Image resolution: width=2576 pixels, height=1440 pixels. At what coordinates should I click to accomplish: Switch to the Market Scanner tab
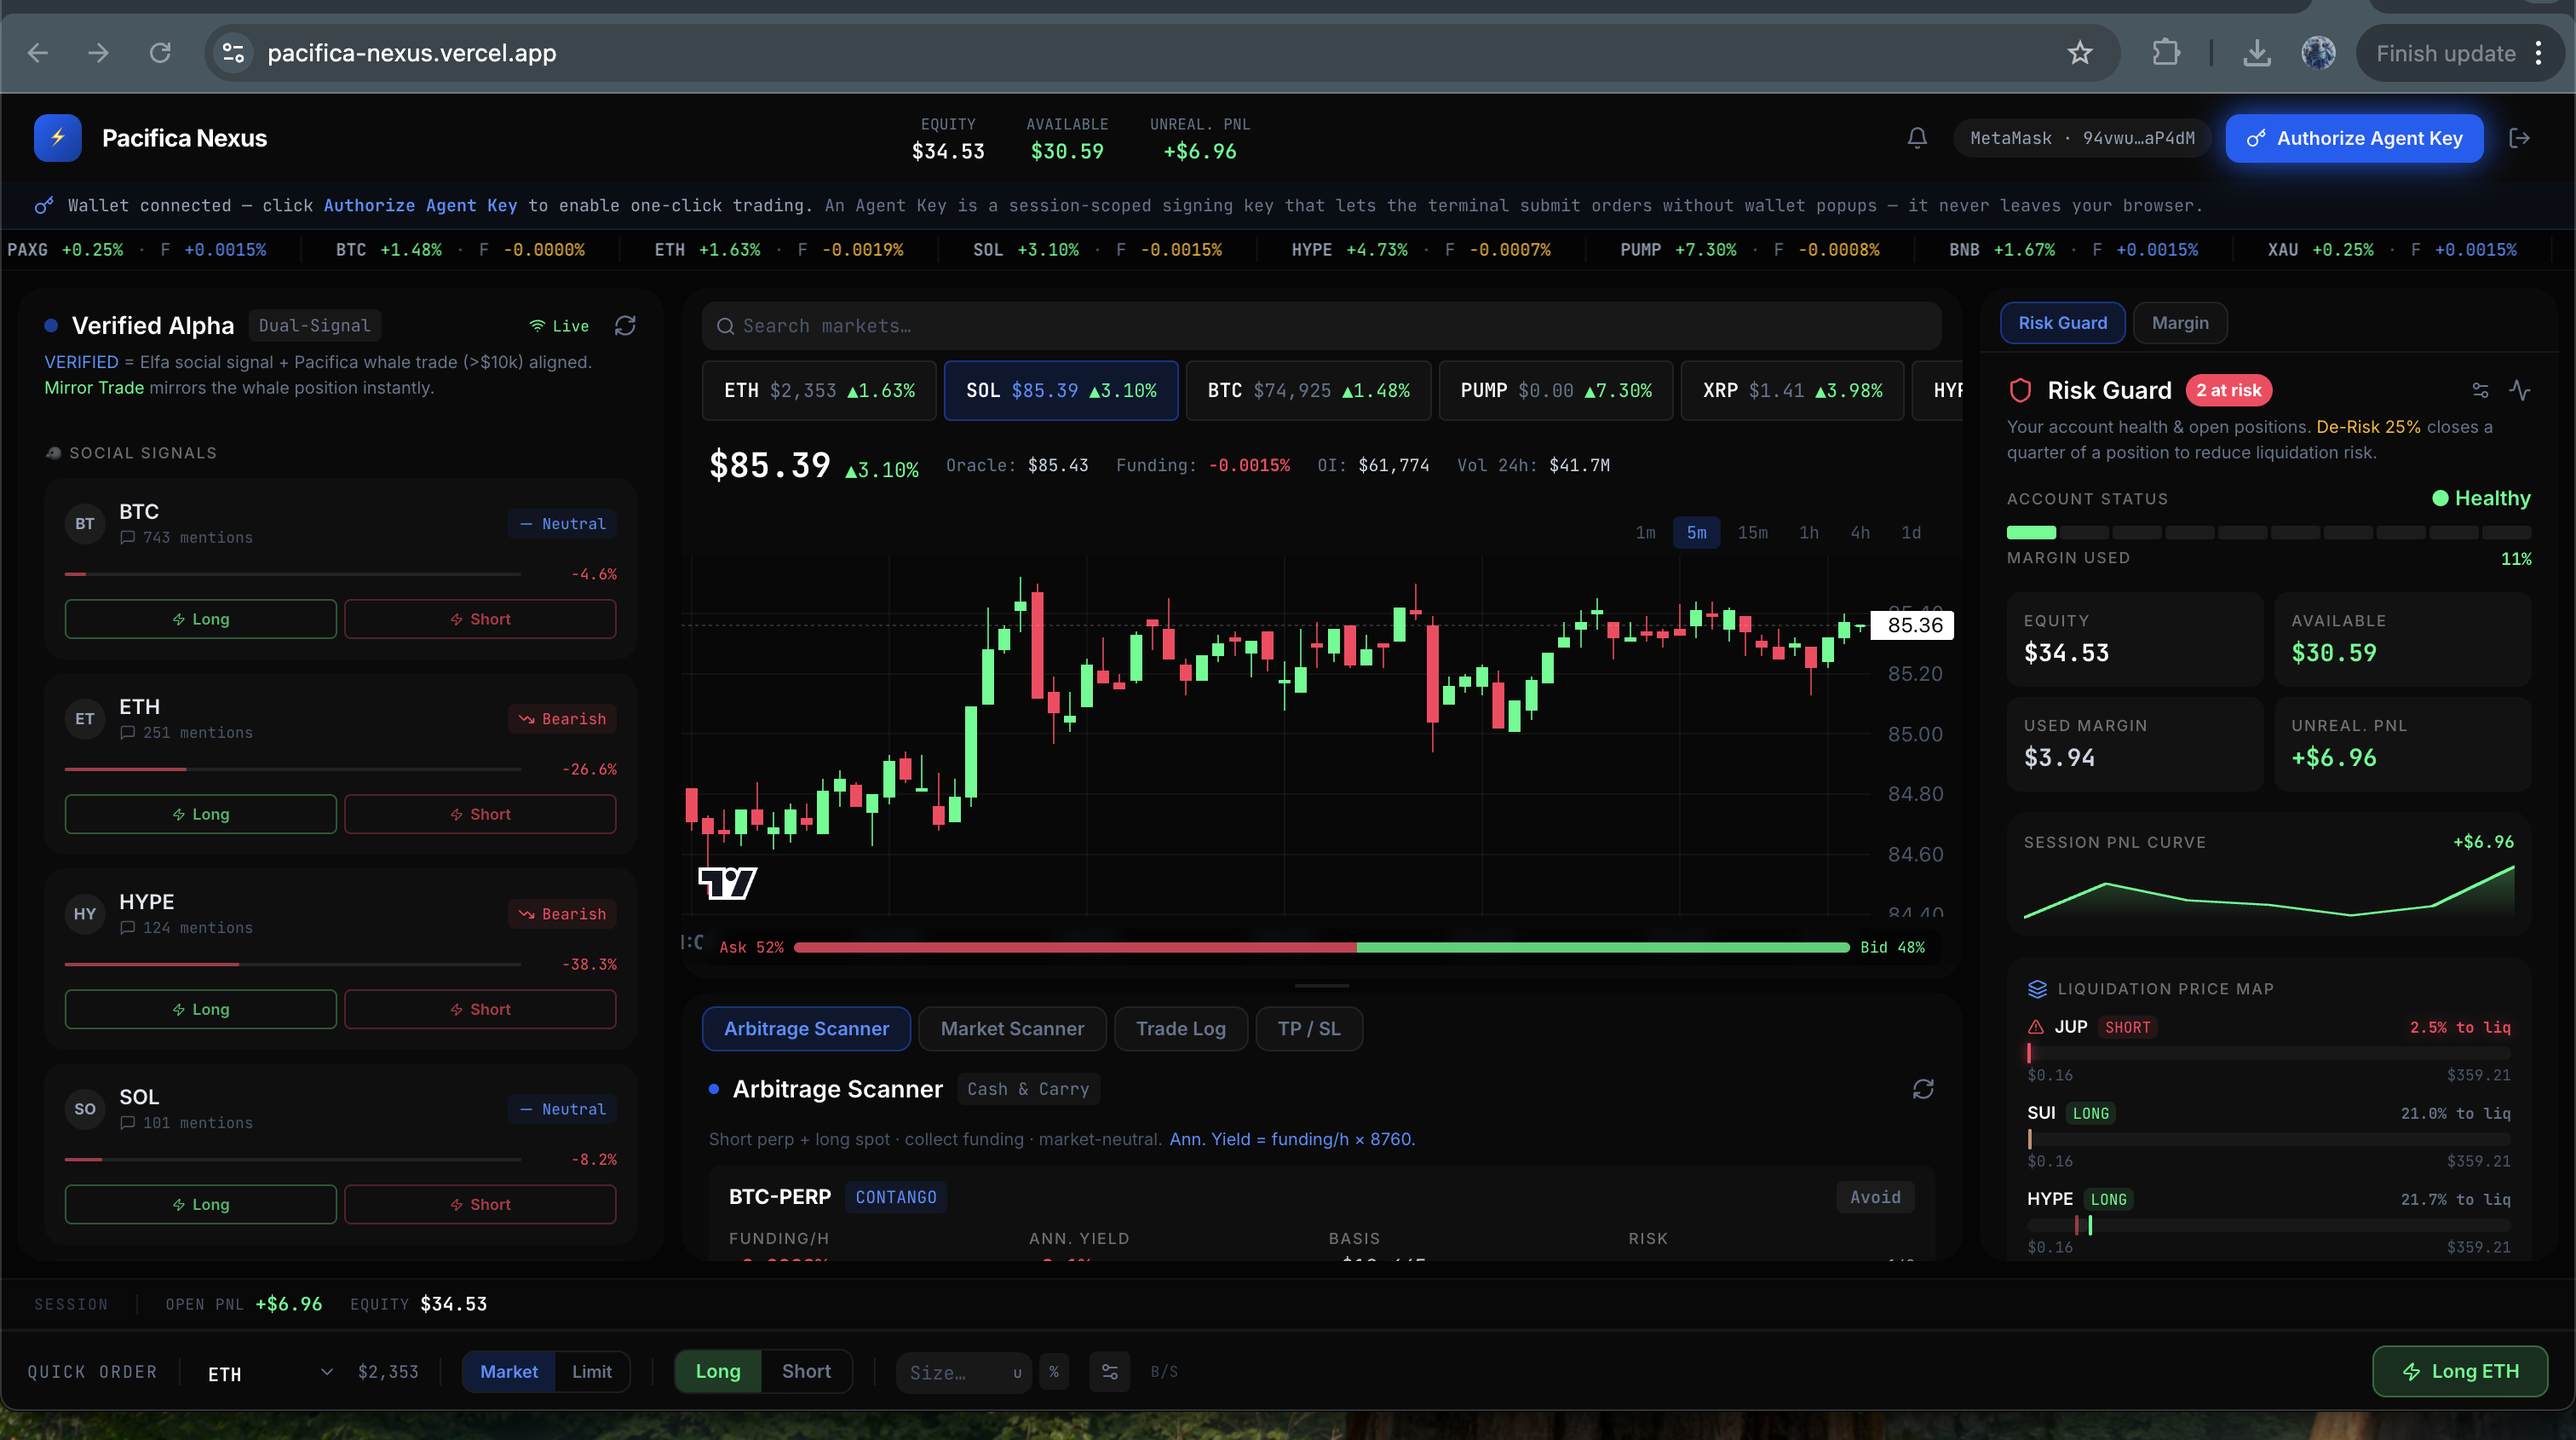pyautogui.click(x=1012, y=1029)
